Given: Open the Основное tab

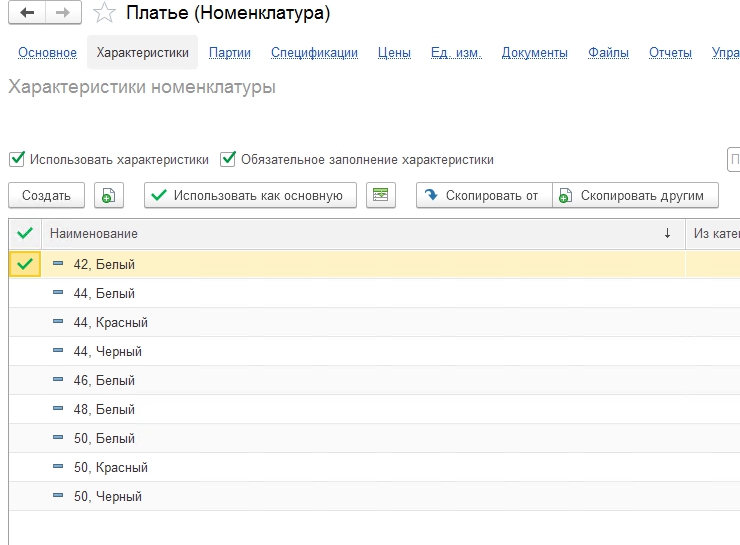Looking at the screenshot, I should tap(47, 53).
